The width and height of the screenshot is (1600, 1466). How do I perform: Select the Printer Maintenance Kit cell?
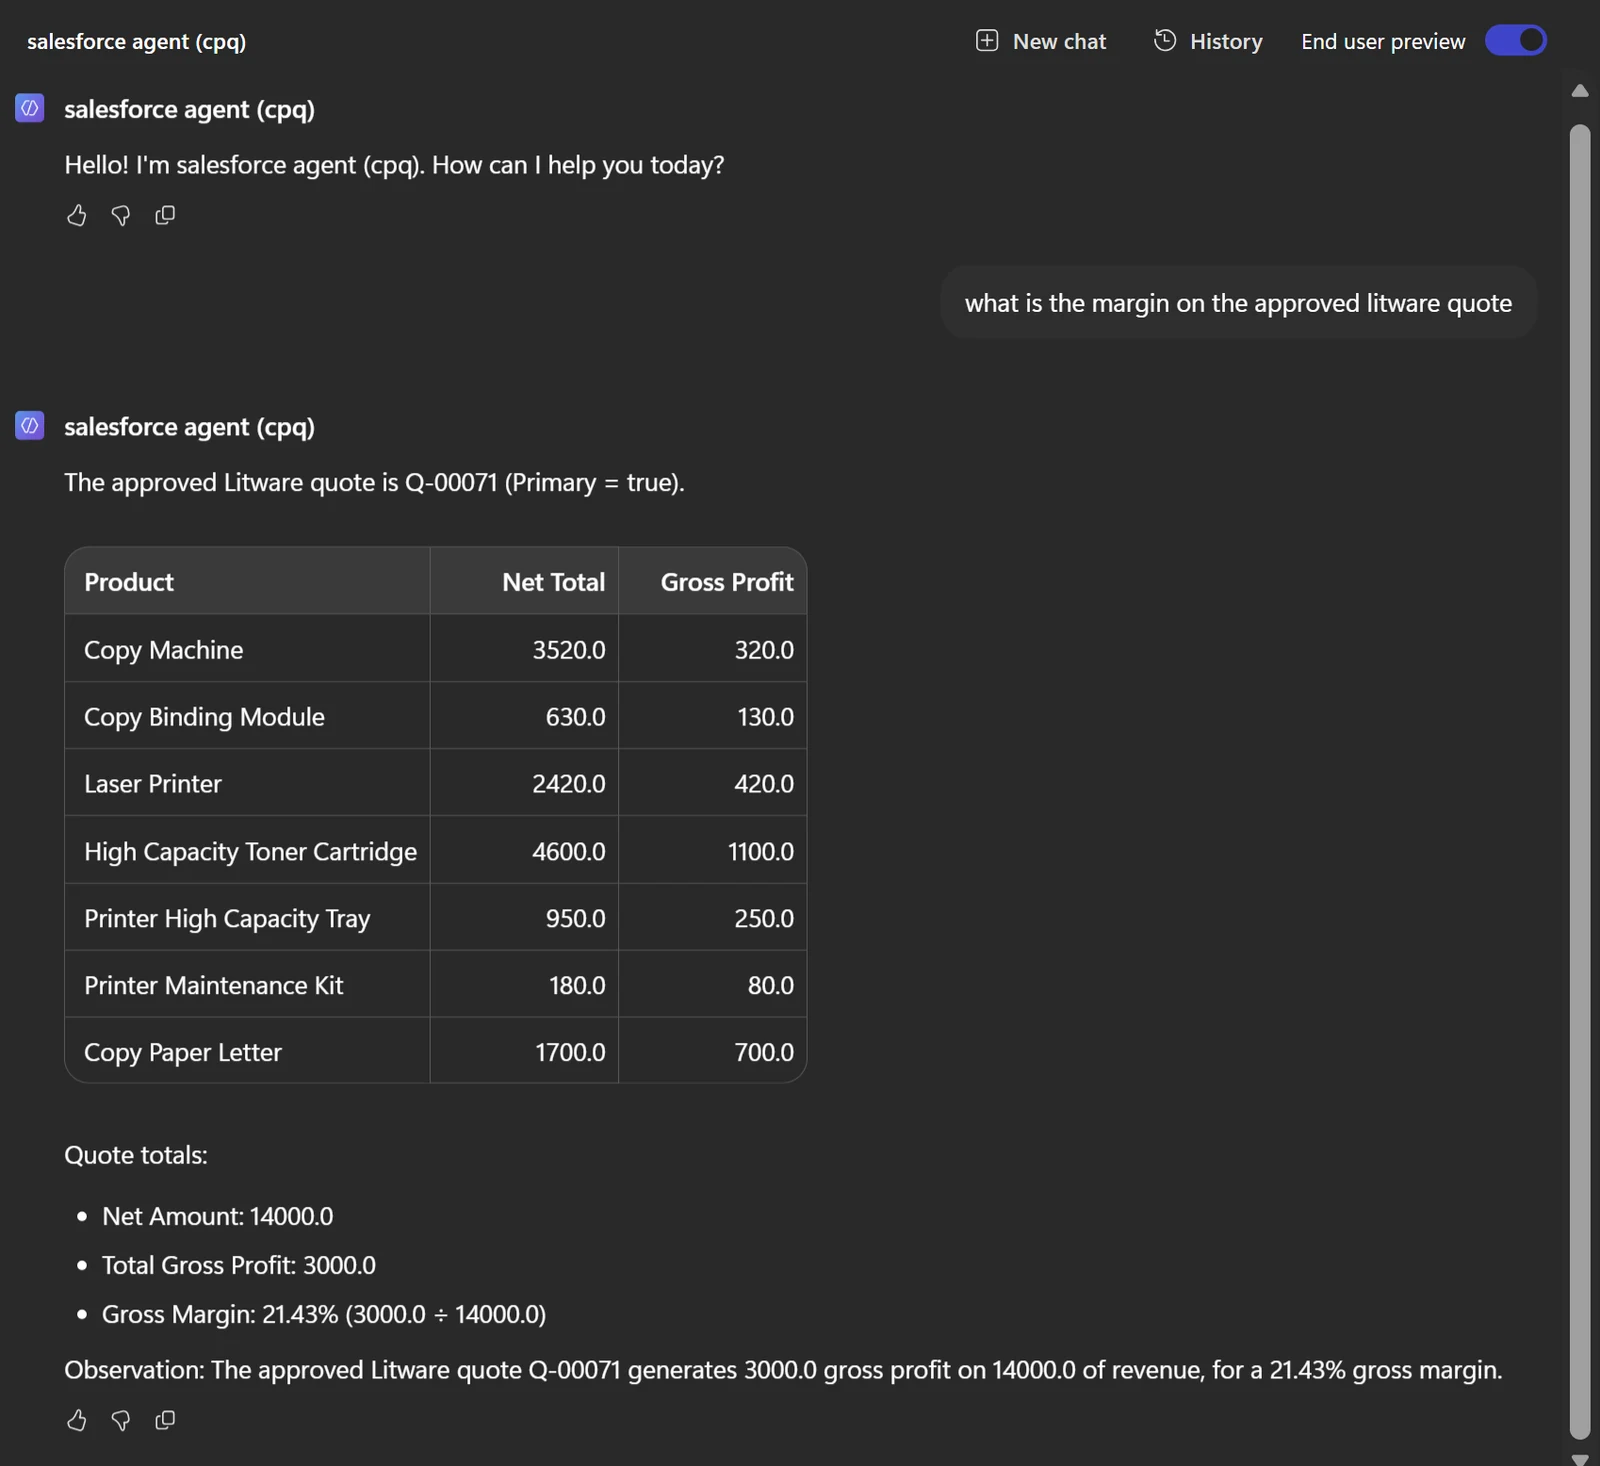pos(248,985)
